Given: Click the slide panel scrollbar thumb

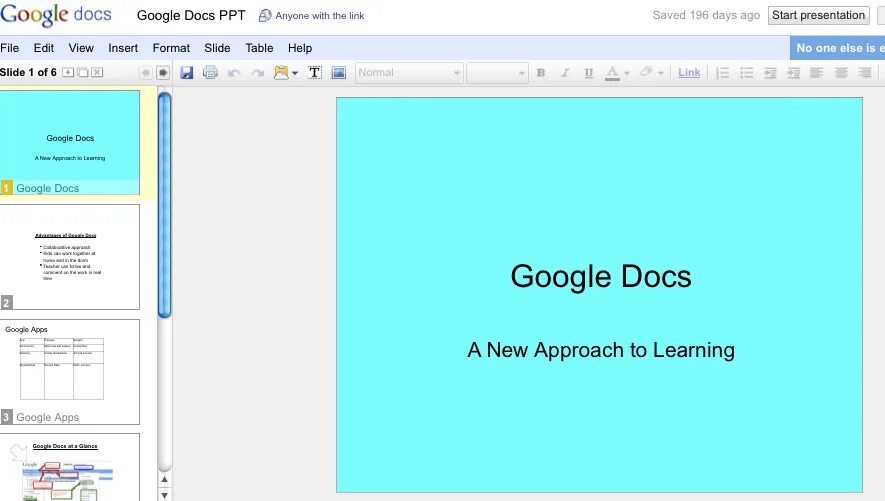Looking at the screenshot, I should click(x=164, y=205).
